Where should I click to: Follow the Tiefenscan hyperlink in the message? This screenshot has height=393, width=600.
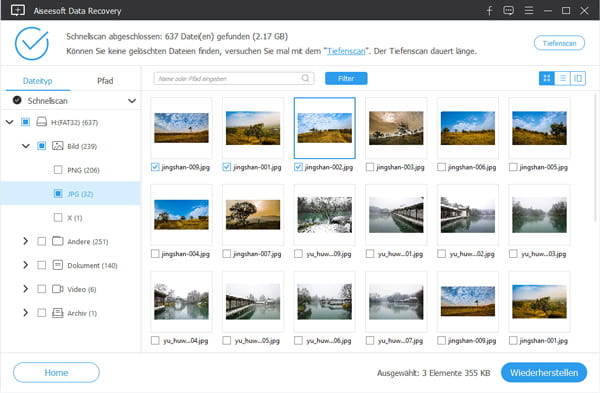pos(346,51)
